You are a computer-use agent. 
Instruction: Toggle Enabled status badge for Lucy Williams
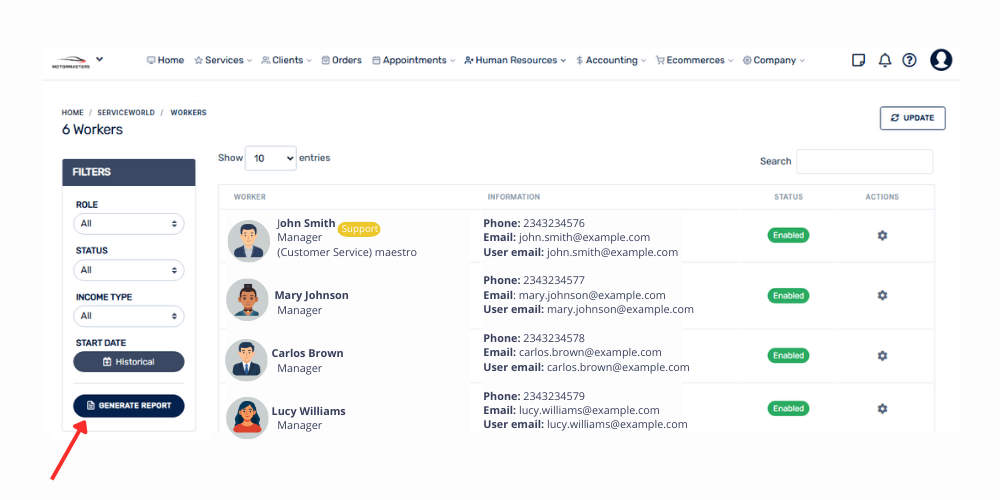pos(788,409)
